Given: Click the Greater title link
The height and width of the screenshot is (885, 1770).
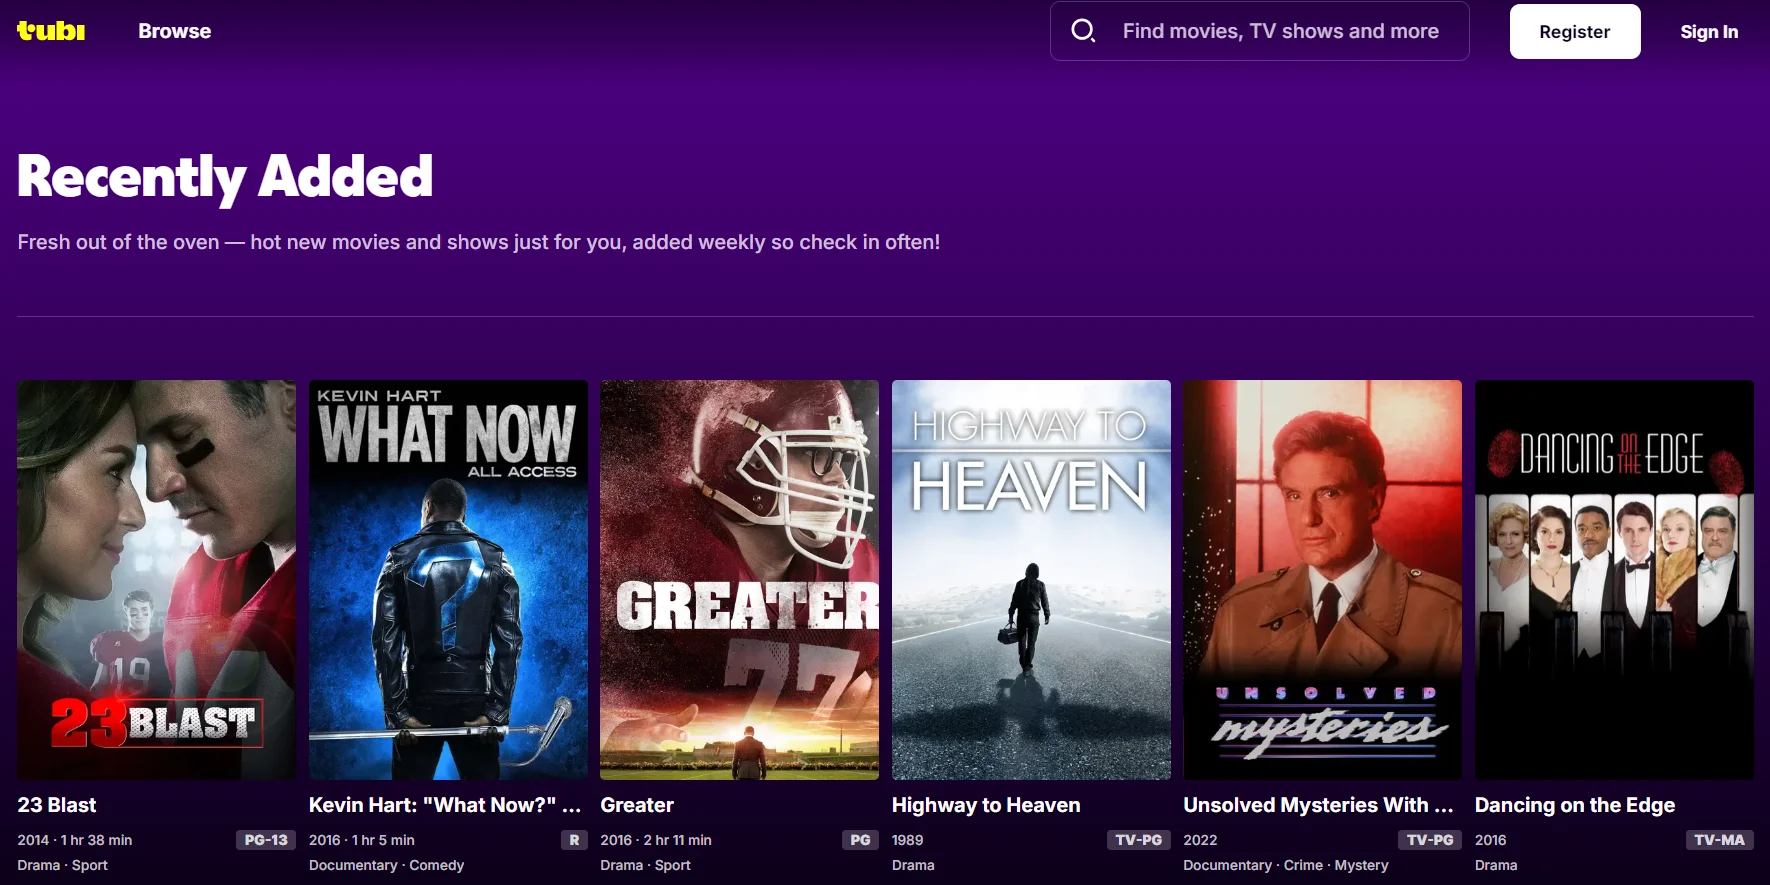Looking at the screenshot, I should click(x=637, y=805).
